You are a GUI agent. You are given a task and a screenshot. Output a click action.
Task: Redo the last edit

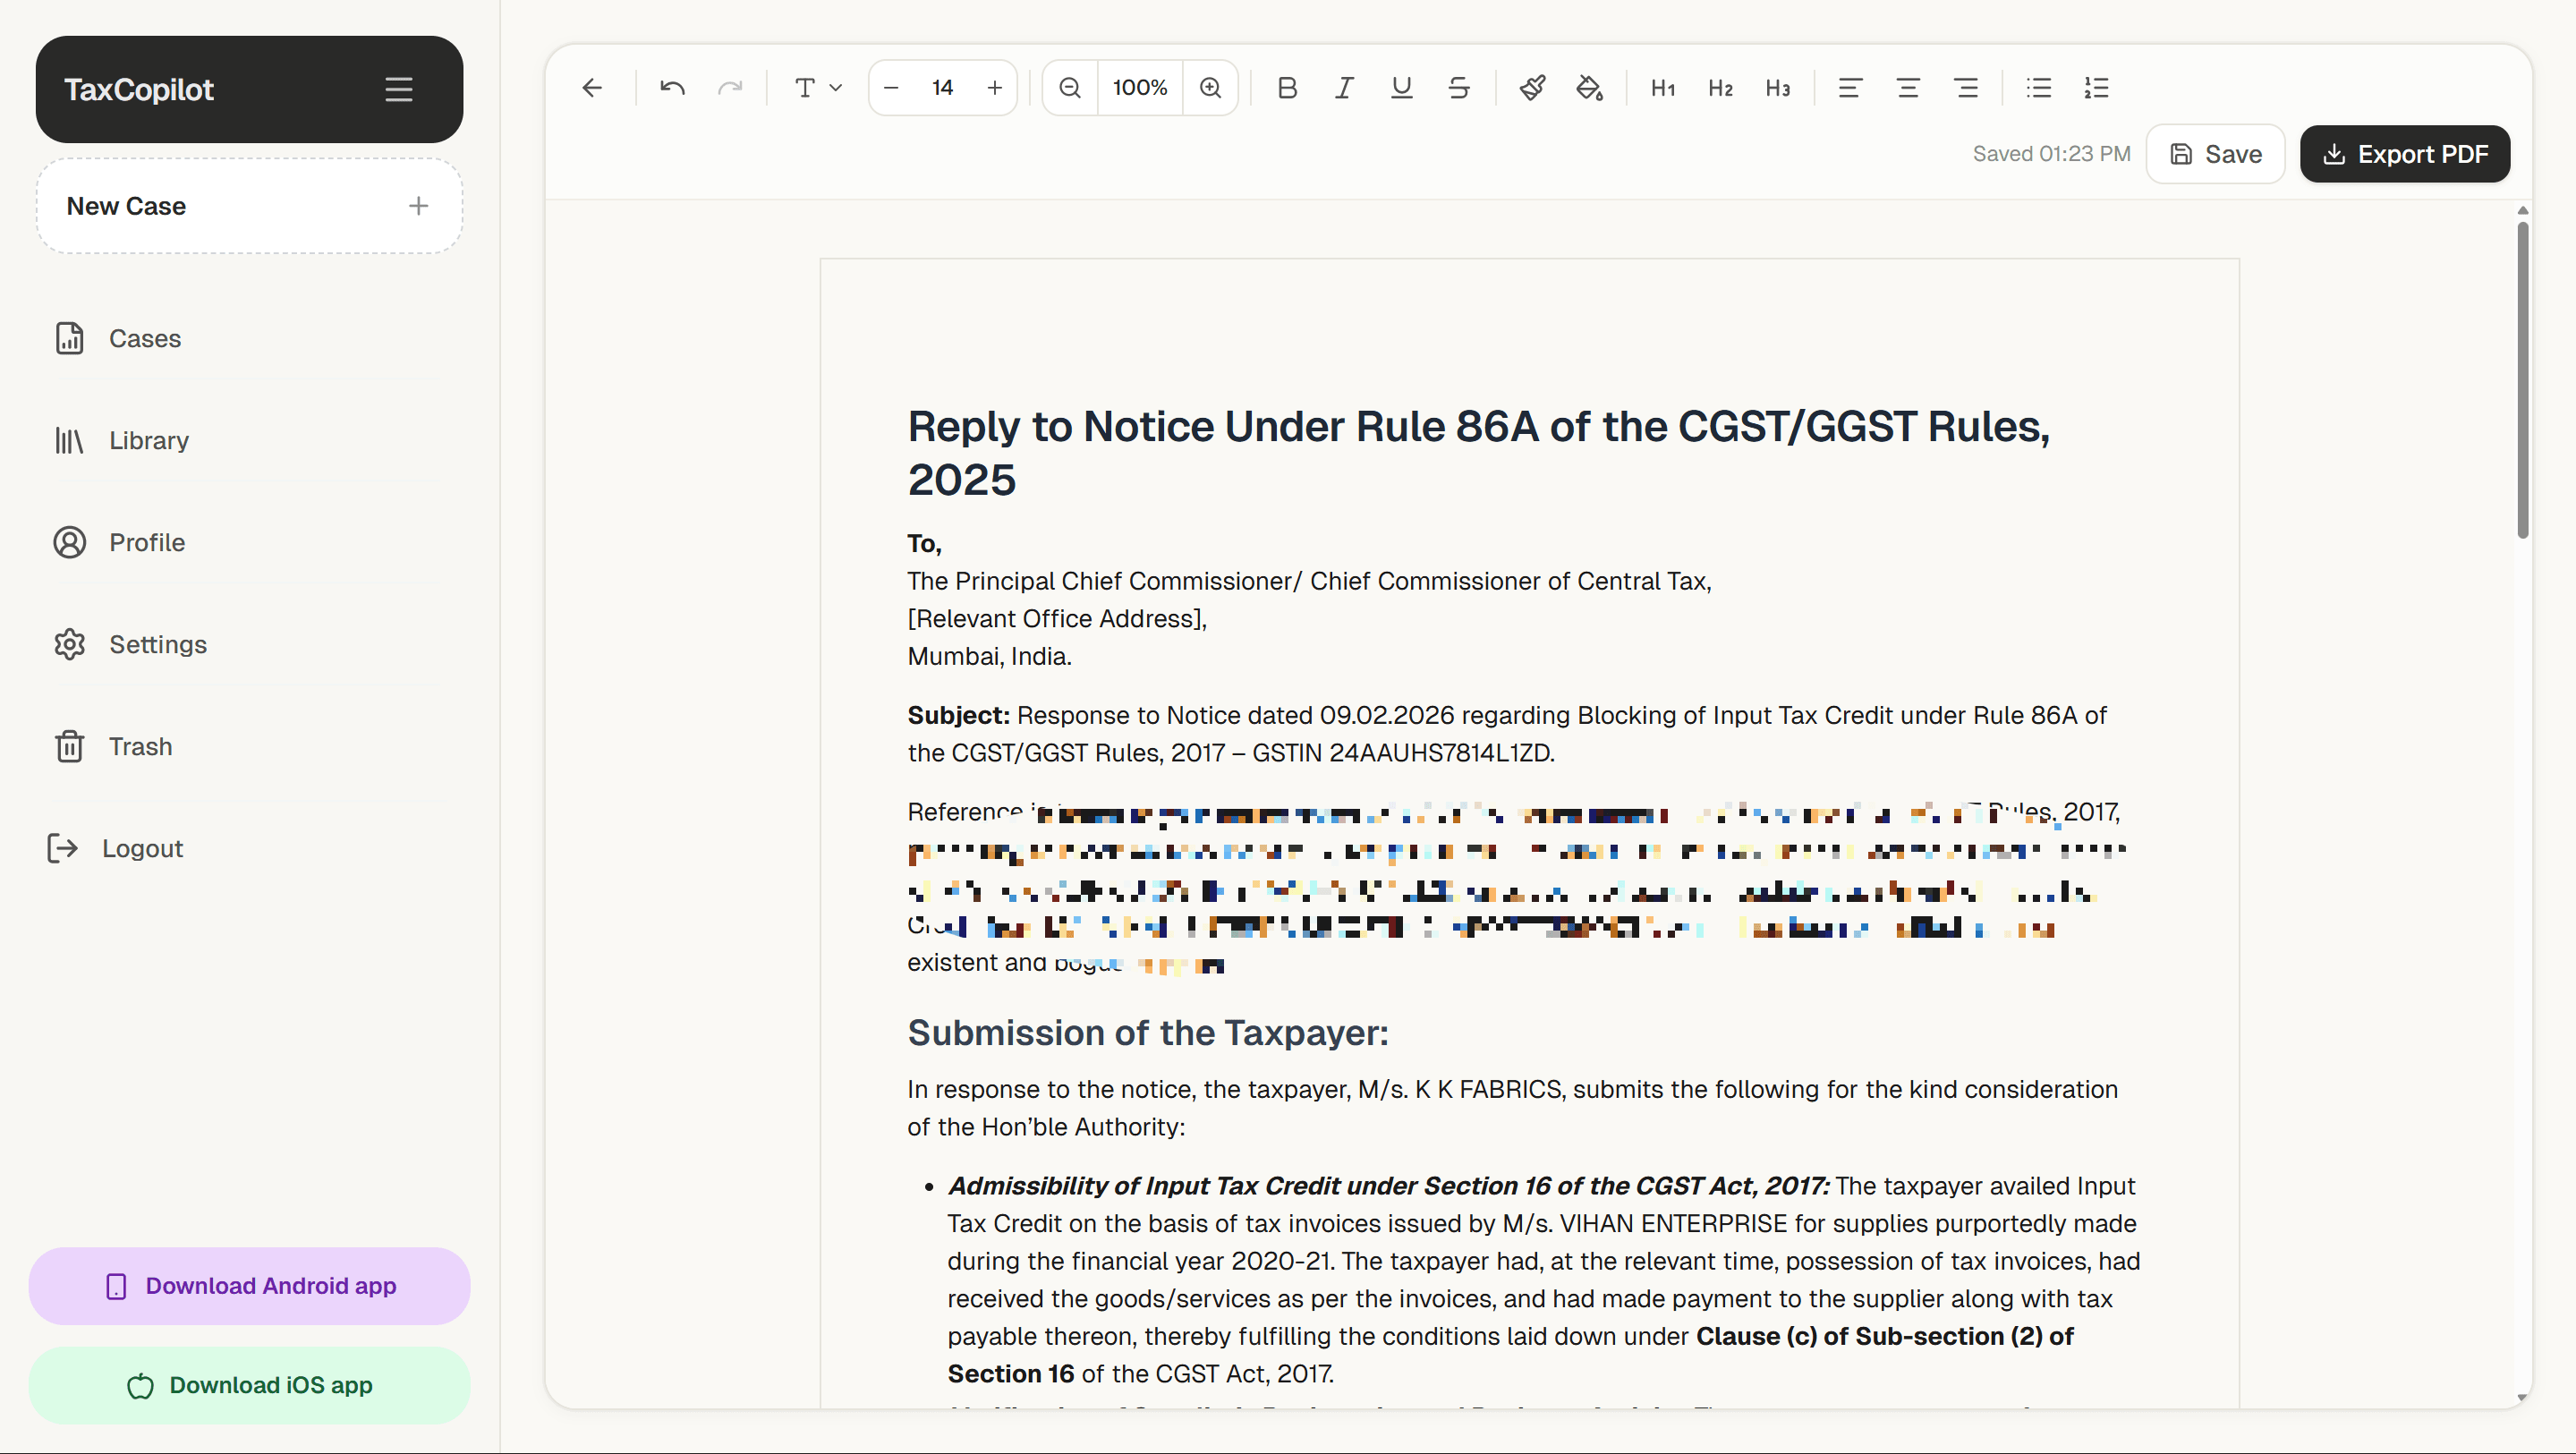point(730,88)
